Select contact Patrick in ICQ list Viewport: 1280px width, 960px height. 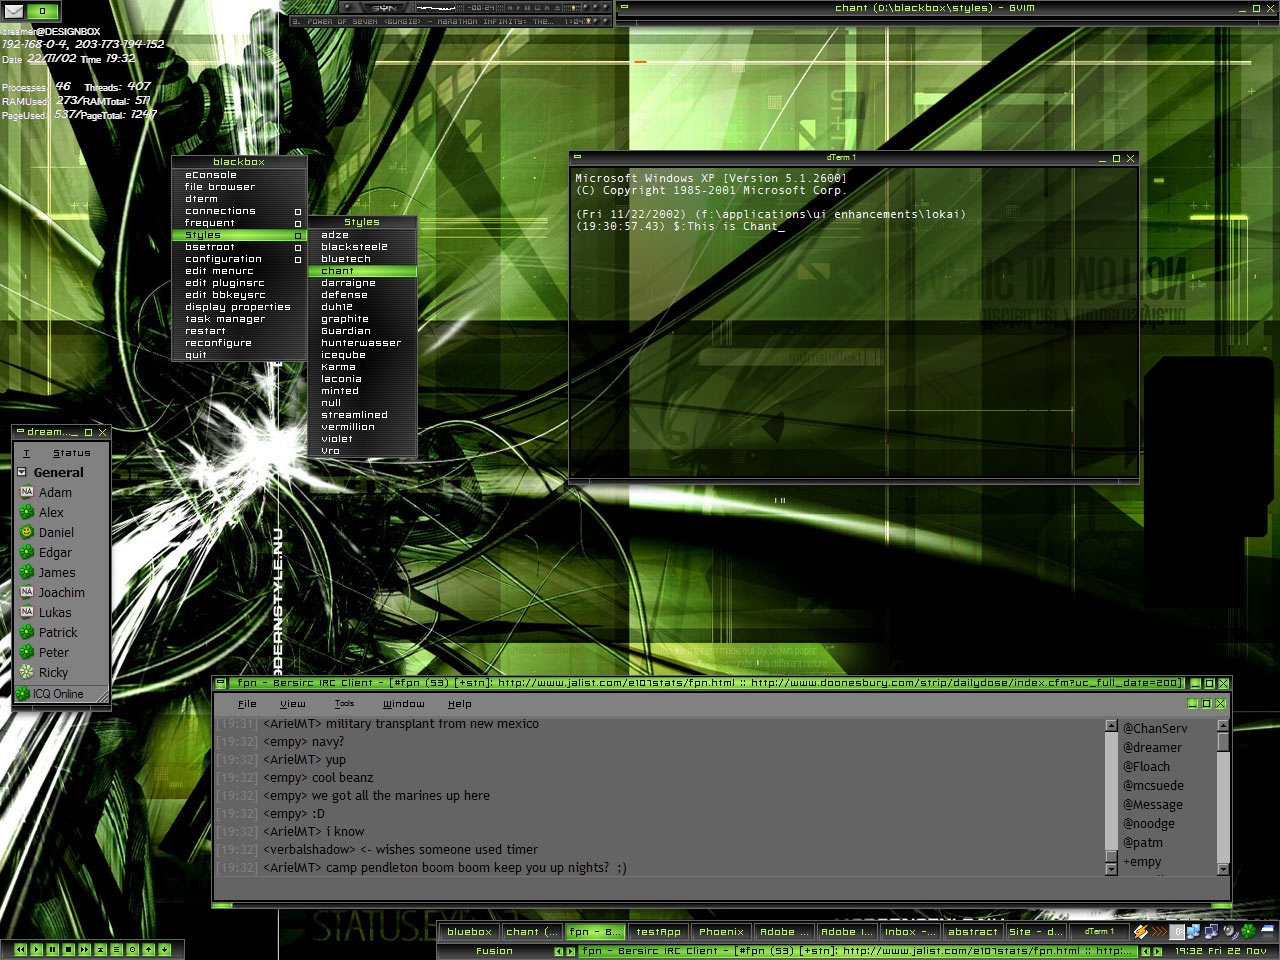[x=60, y=632]
